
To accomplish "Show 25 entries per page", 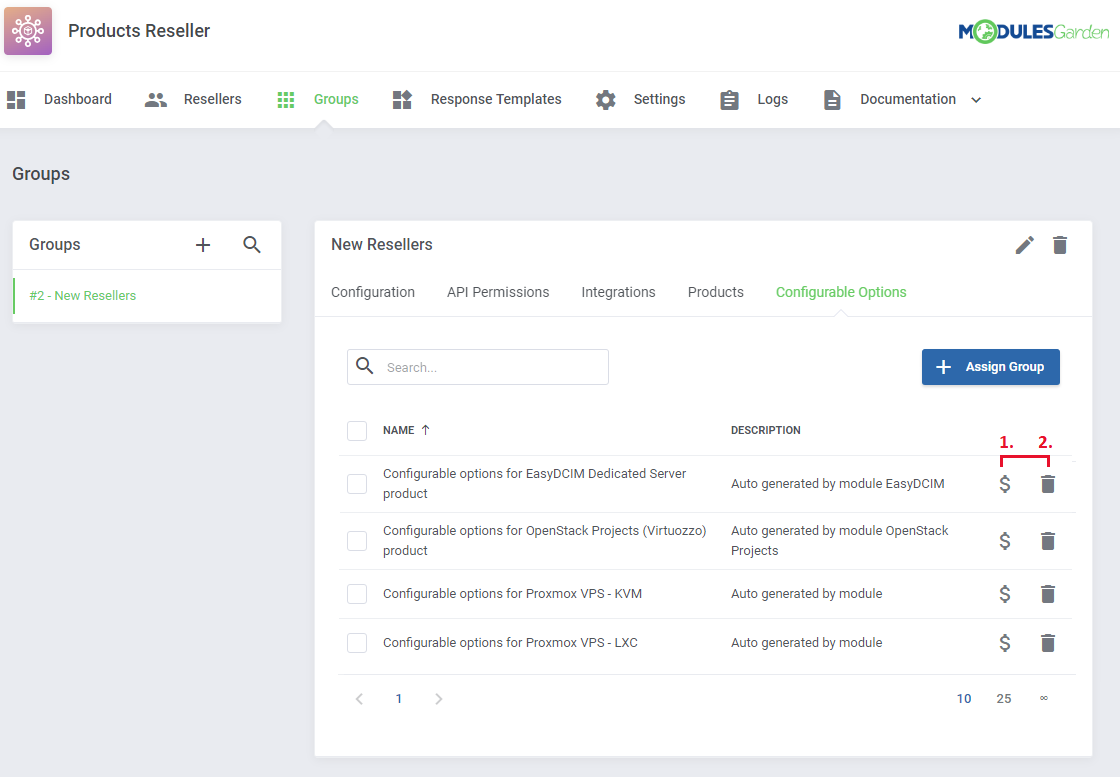I will click(1004, 699).
